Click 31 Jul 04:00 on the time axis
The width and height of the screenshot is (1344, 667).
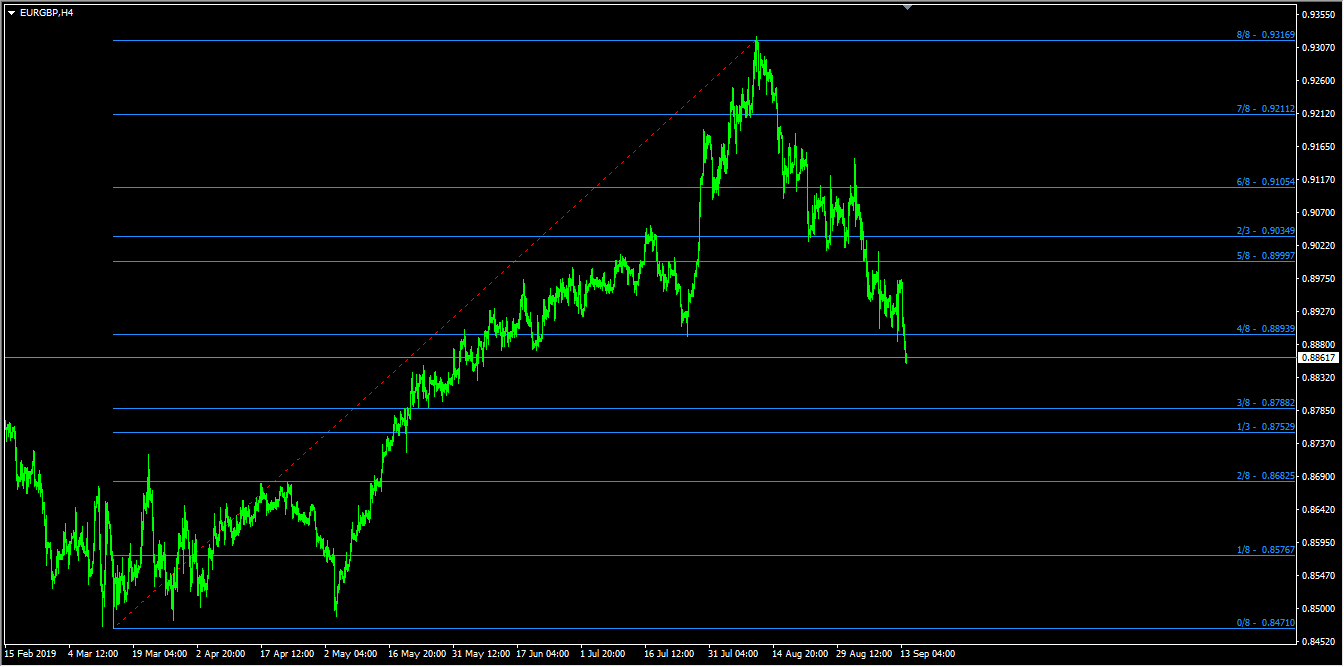(733, 654)
